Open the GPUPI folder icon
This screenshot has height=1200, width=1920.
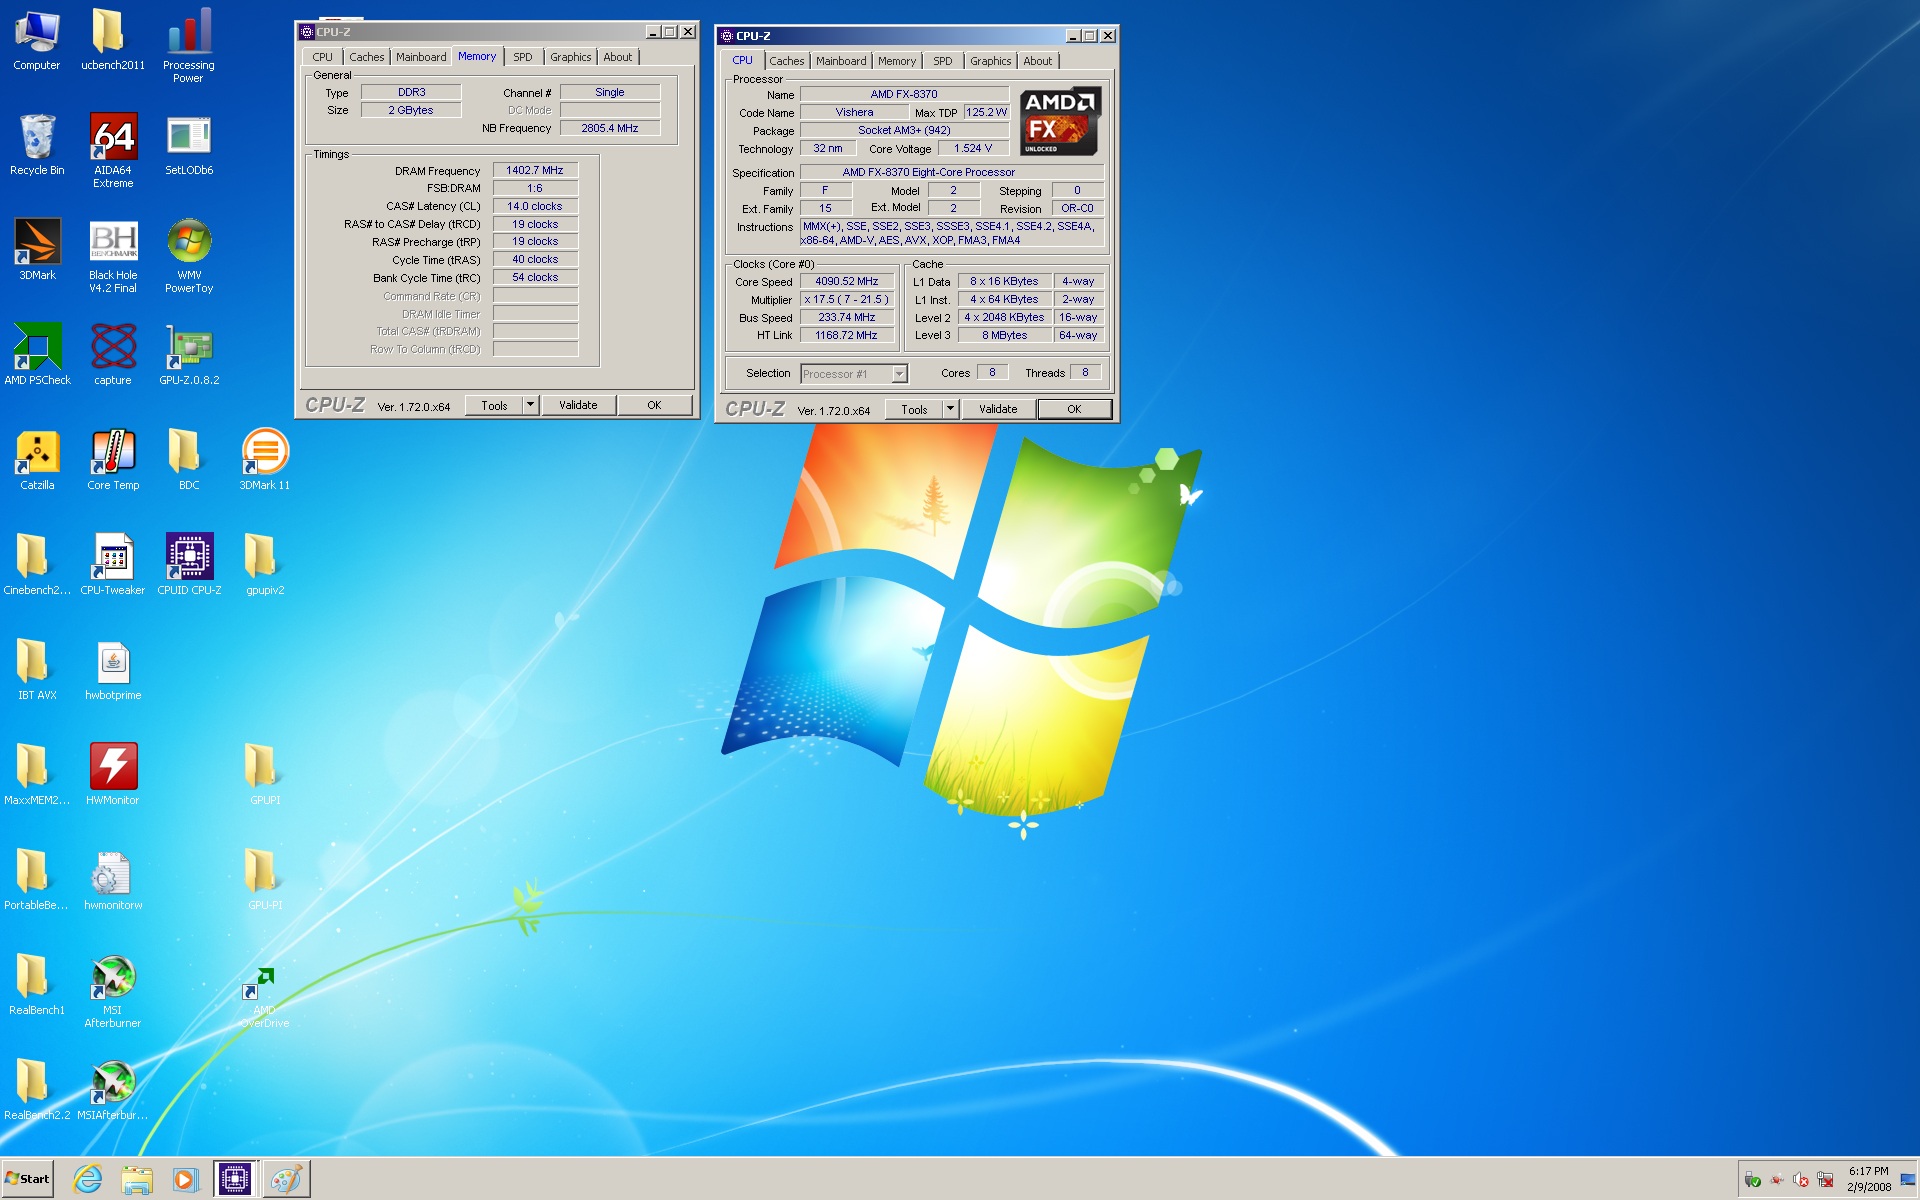coord(265,775)
